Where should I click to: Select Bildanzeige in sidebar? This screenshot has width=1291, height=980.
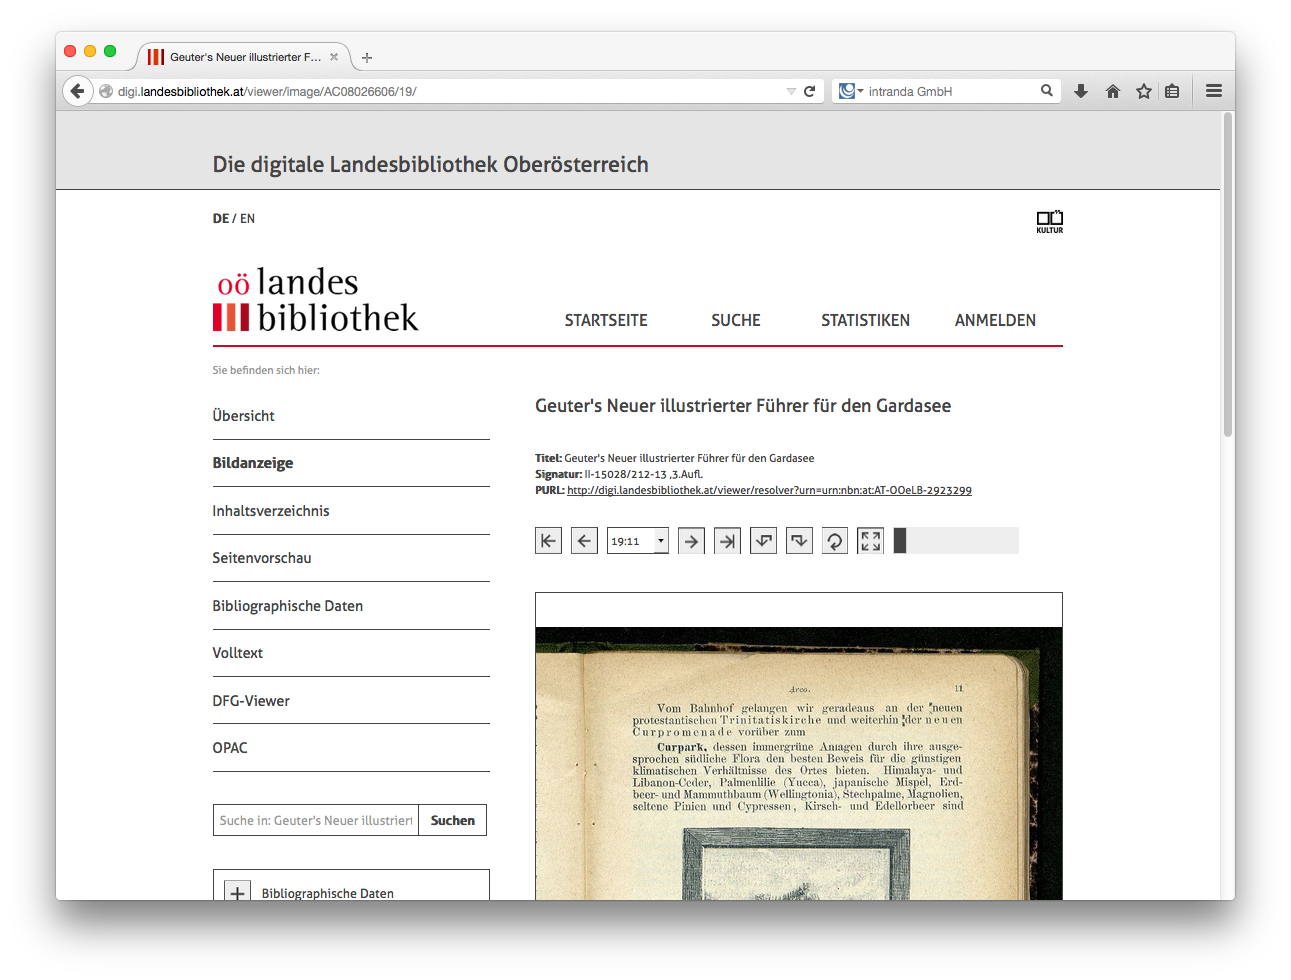(x=253, y=463)
